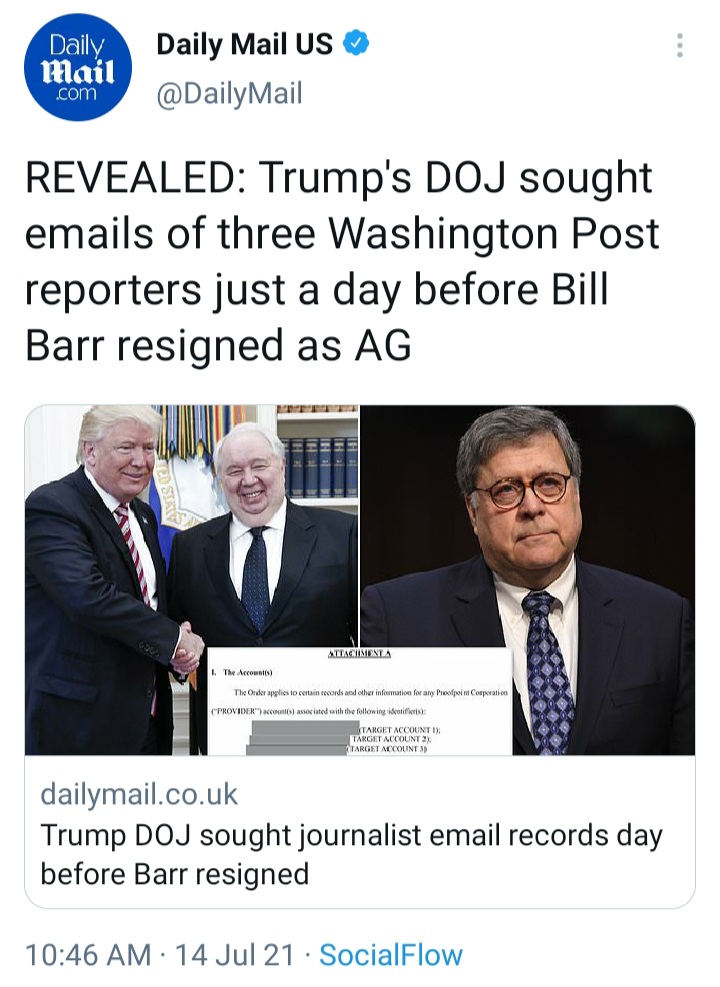720x987 pixels.
Task: Open the photo of man with glasses
Action: coord(527,579)
